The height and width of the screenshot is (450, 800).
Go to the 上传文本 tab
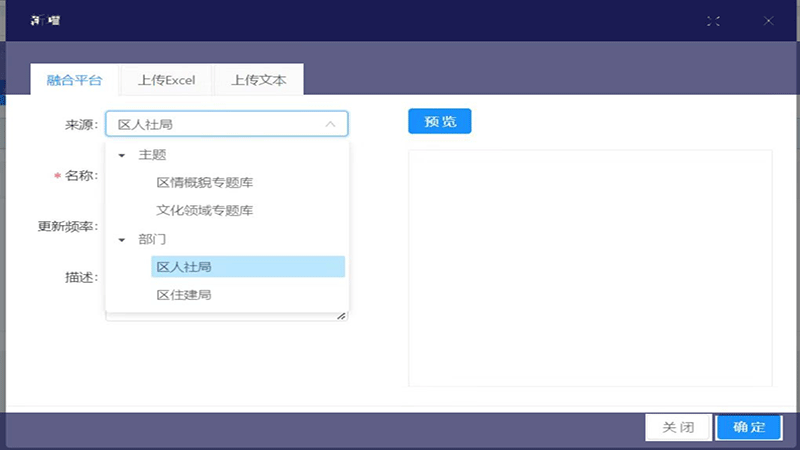click(258, 80)
